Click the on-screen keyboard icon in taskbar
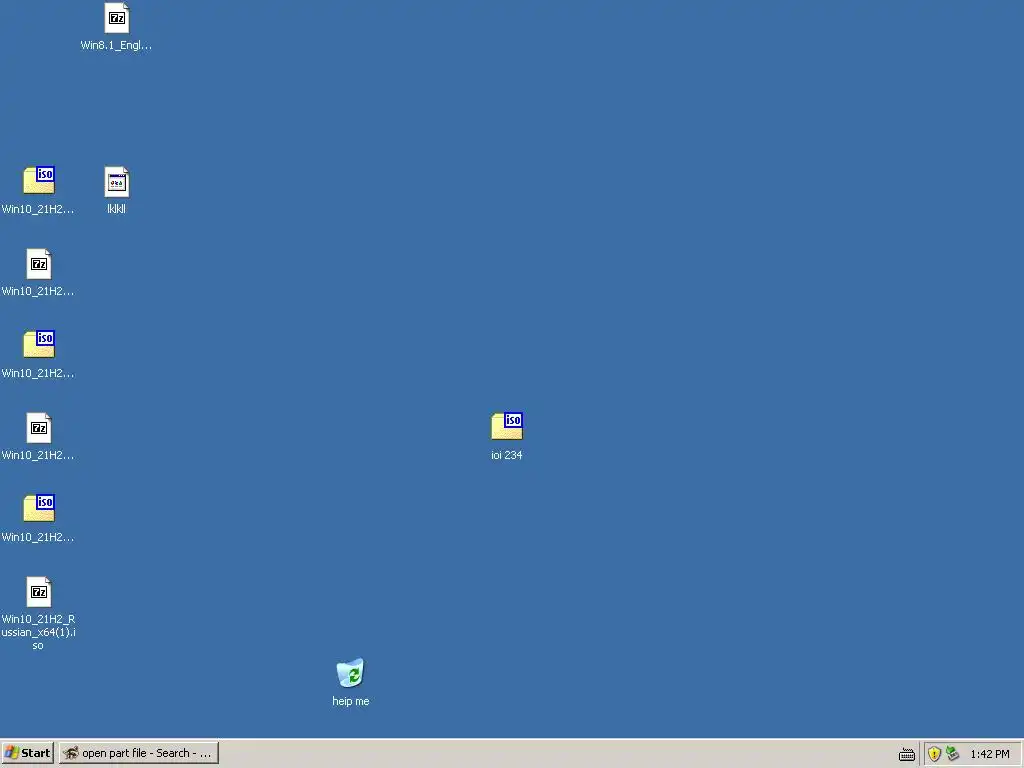The width and height of the screenshot is (1024, 768). click(907, 754)
